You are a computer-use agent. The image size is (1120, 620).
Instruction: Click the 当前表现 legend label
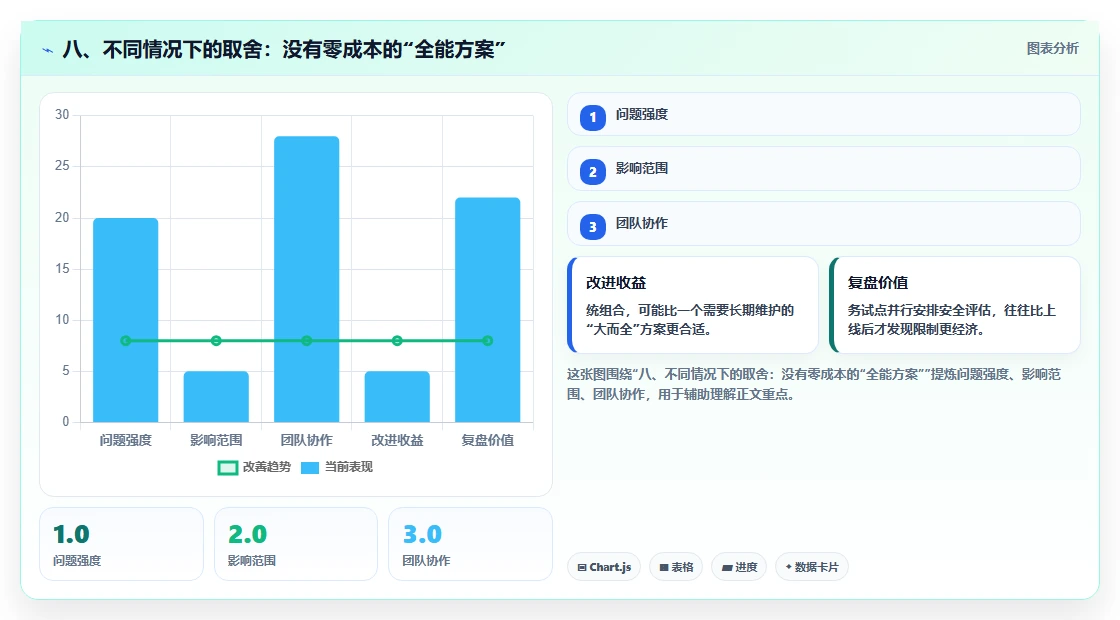coord(349,467)
